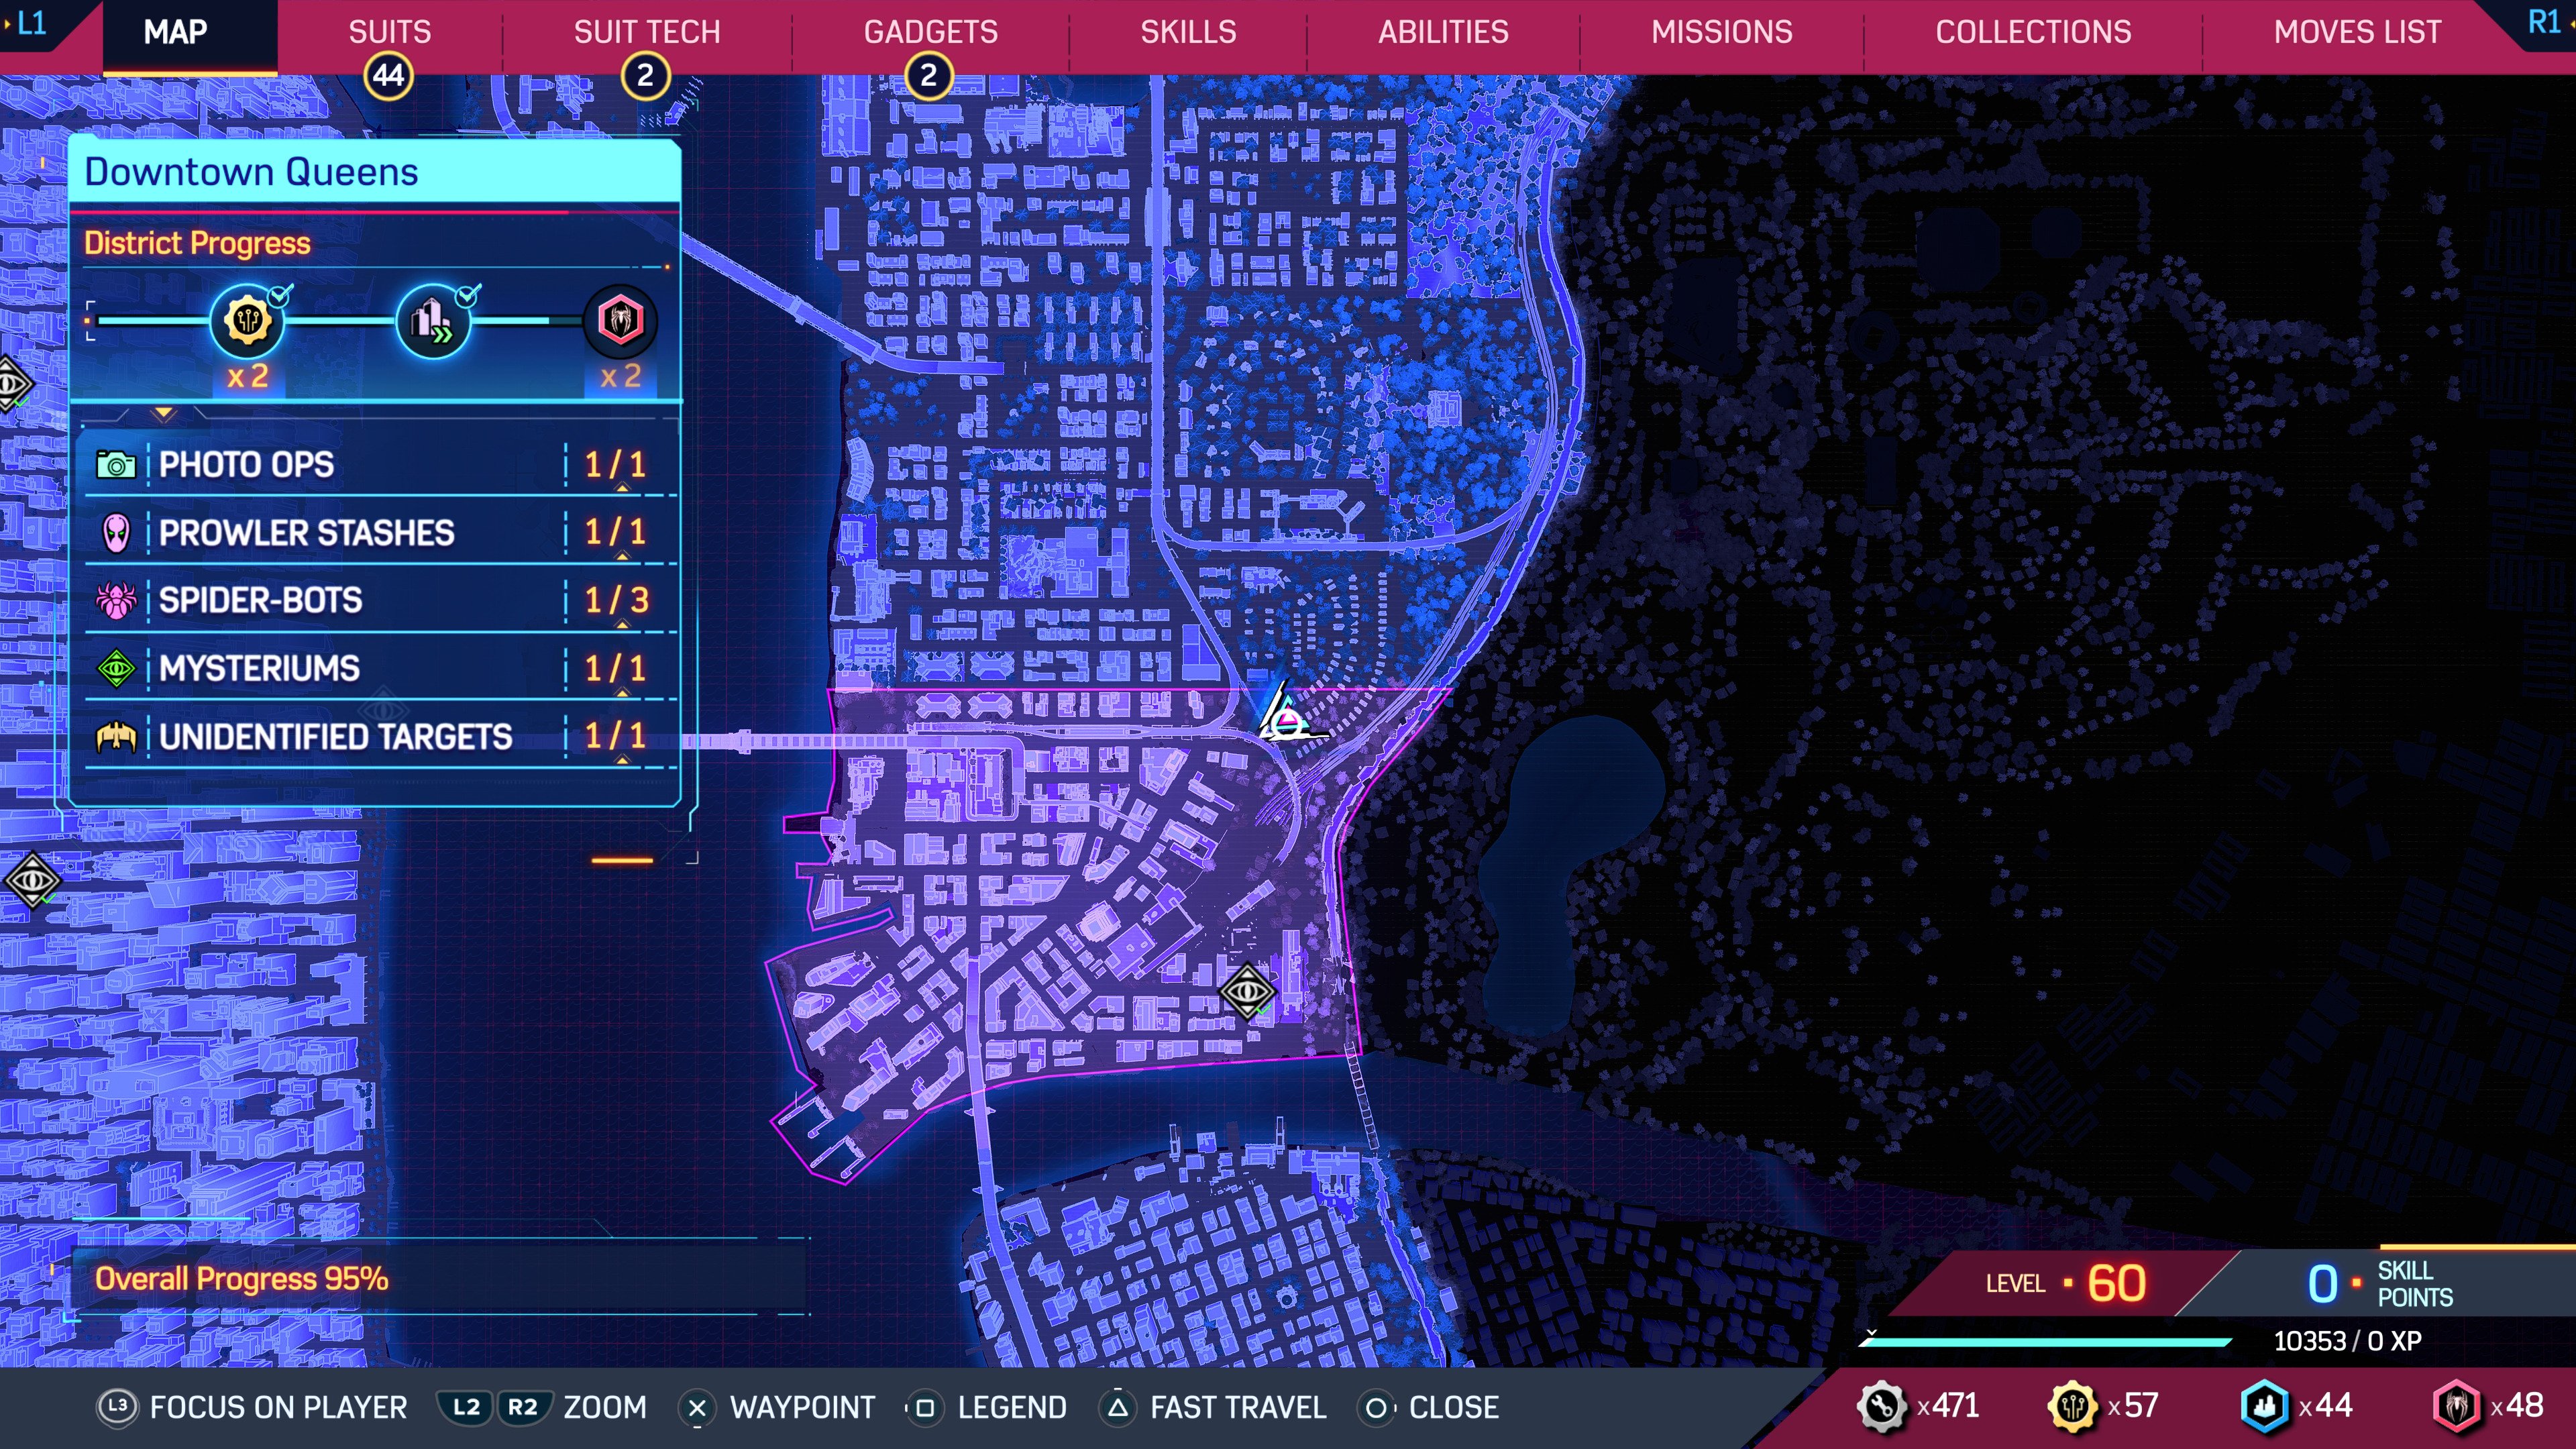Click the circle button icon
This screenshot has height=1449, width=2576.
click(1376, 1408)
